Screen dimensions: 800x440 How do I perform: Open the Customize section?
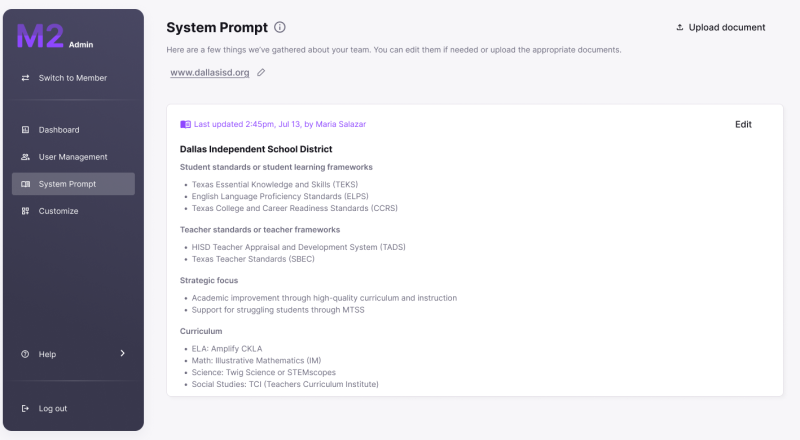coord(58,211)
